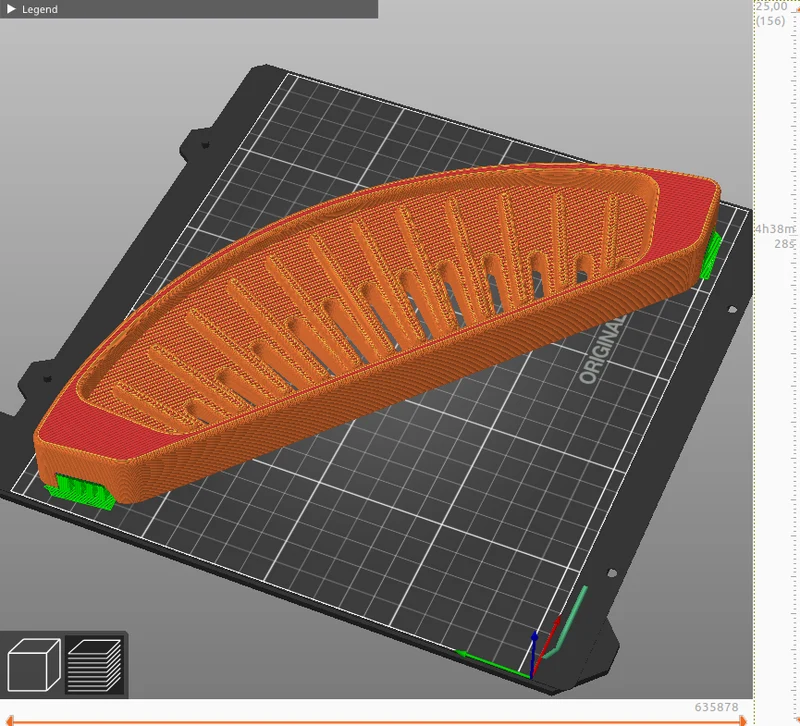Click the tick ruler of the vertical layer slider

coord(793,357)
